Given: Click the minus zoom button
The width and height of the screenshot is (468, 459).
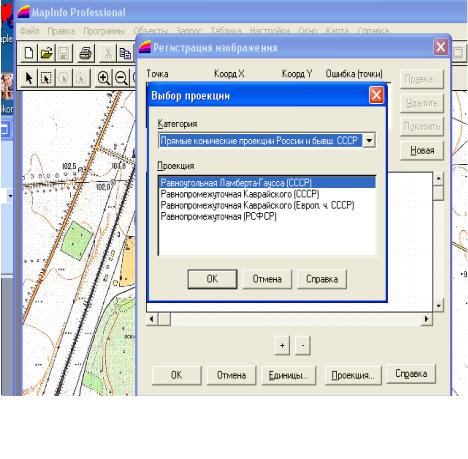Looking at the screenshot, I should point(303,345).
